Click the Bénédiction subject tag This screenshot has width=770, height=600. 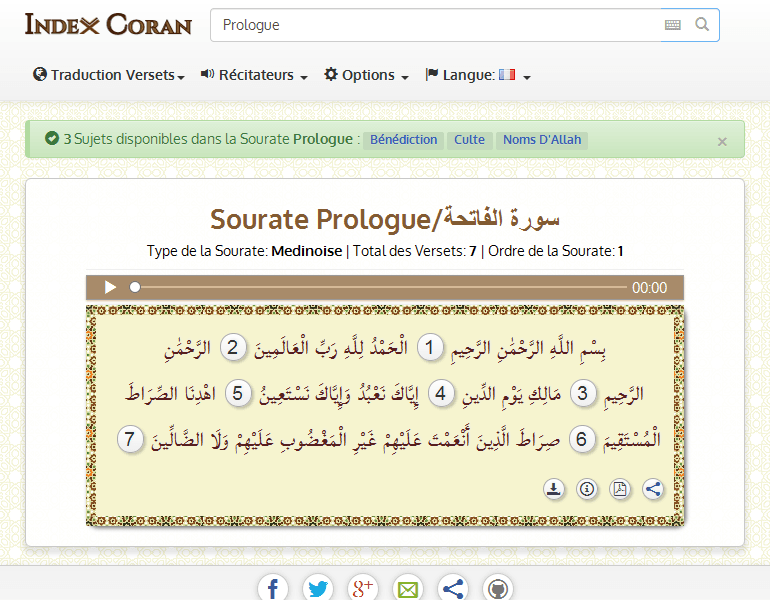pyautogui.click(x=403, y=140)
